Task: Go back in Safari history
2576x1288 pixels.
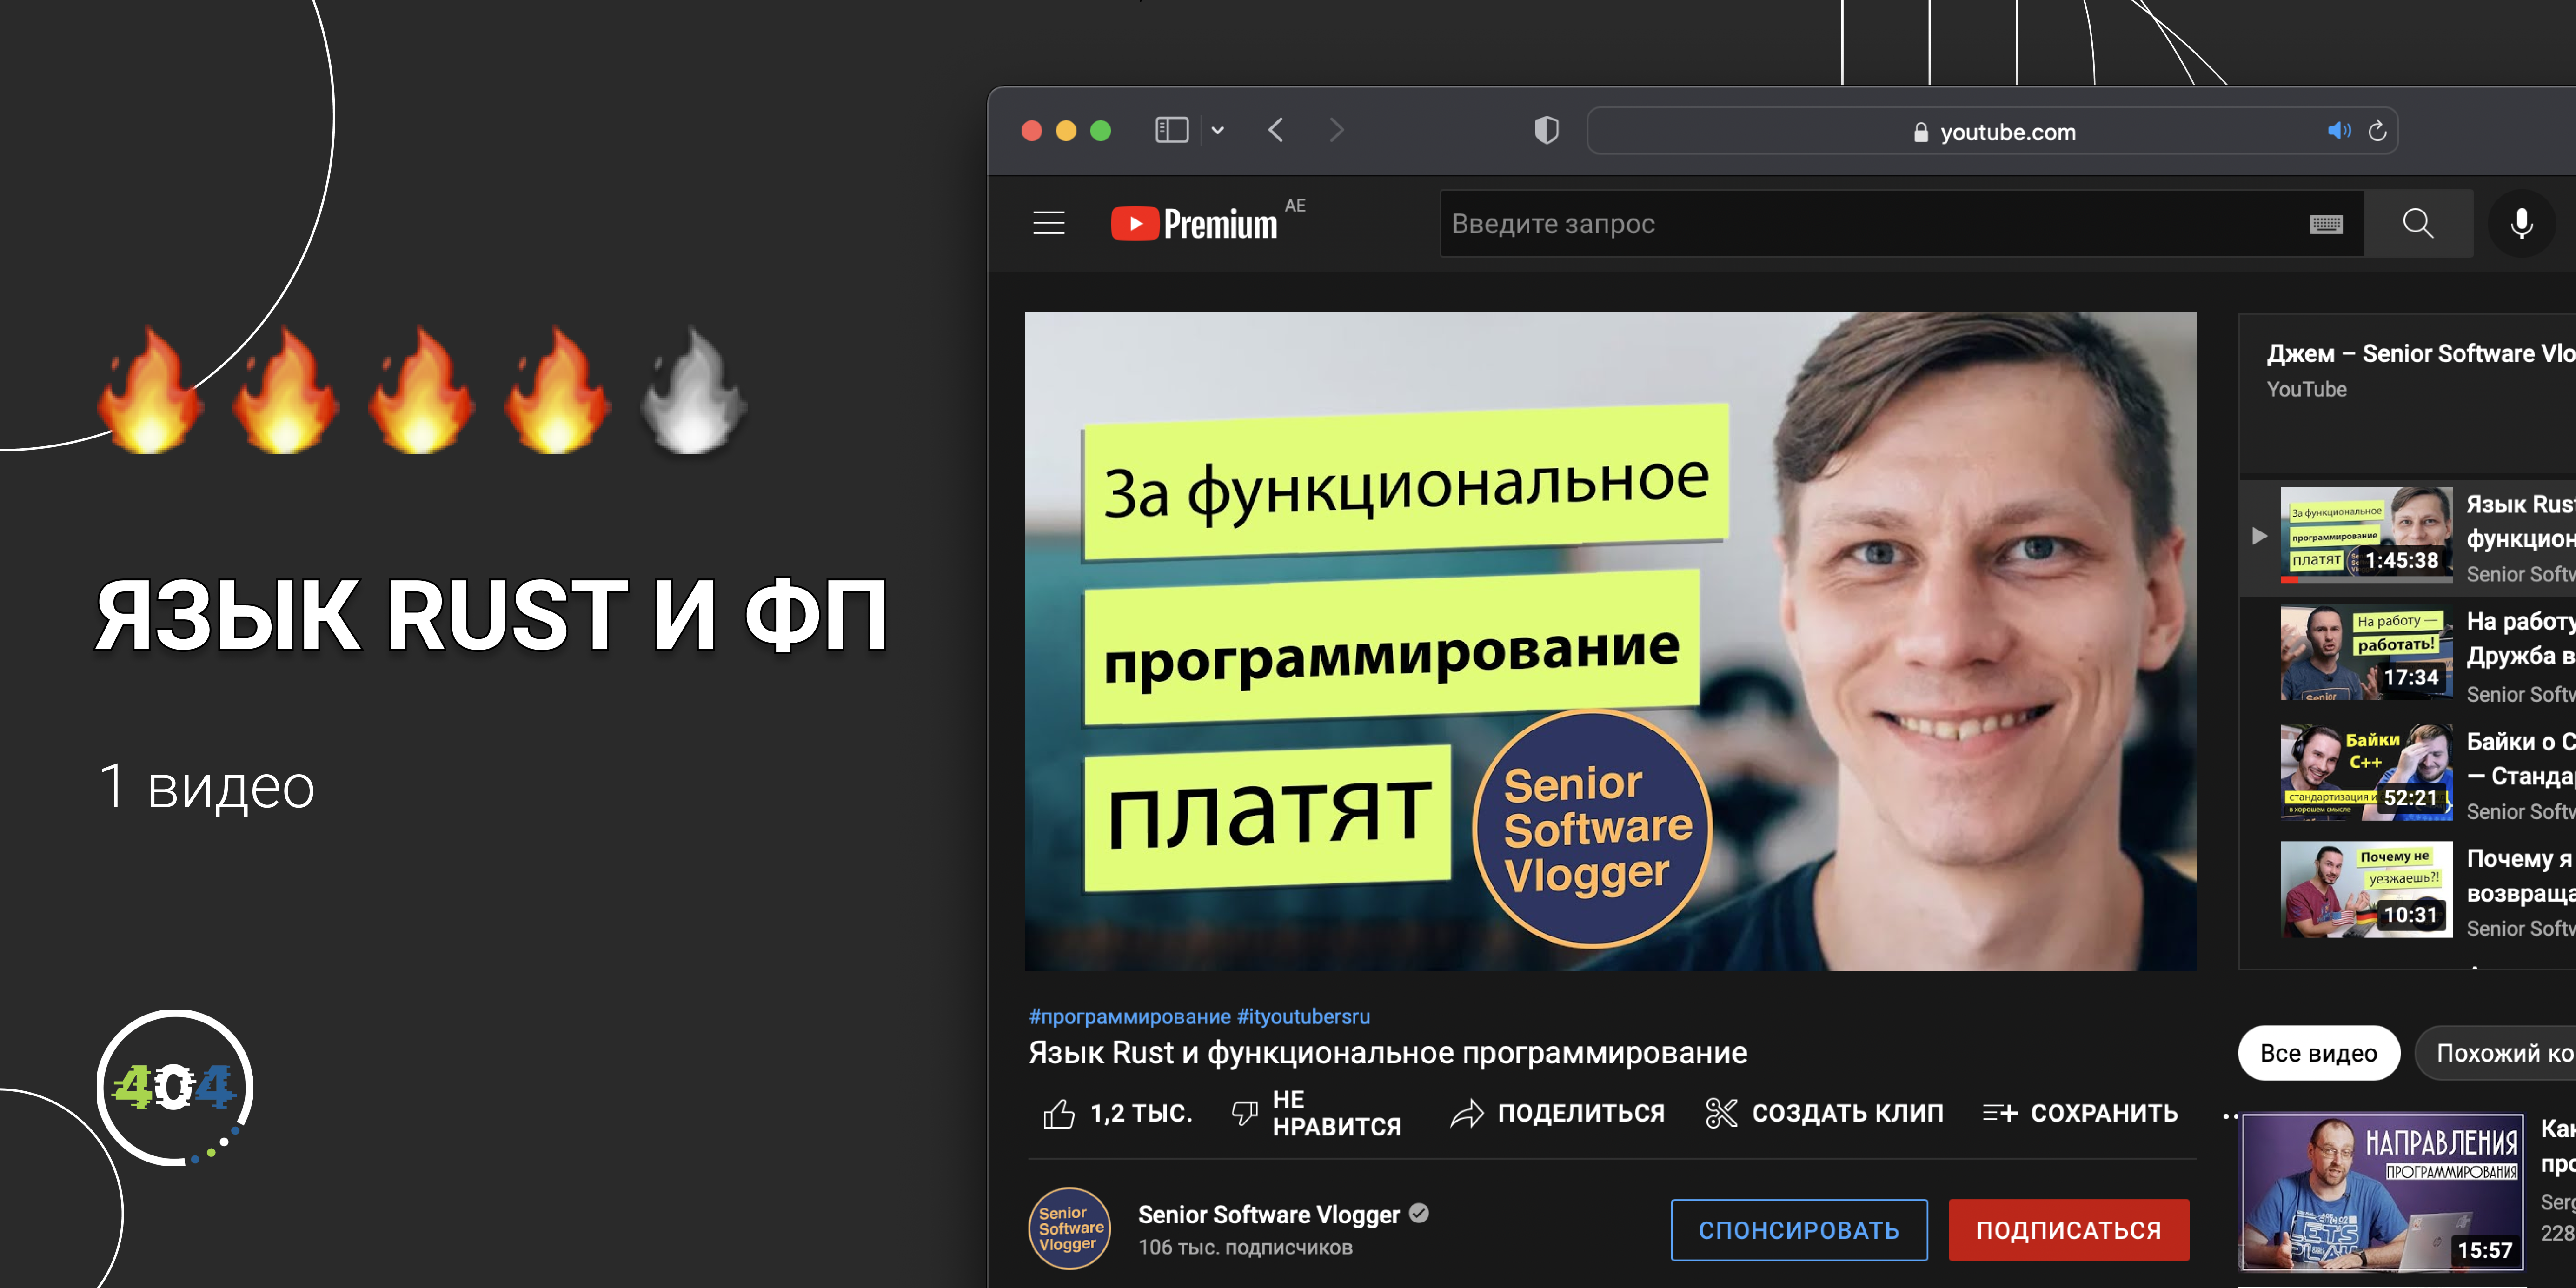Action: click(1276, 130)
